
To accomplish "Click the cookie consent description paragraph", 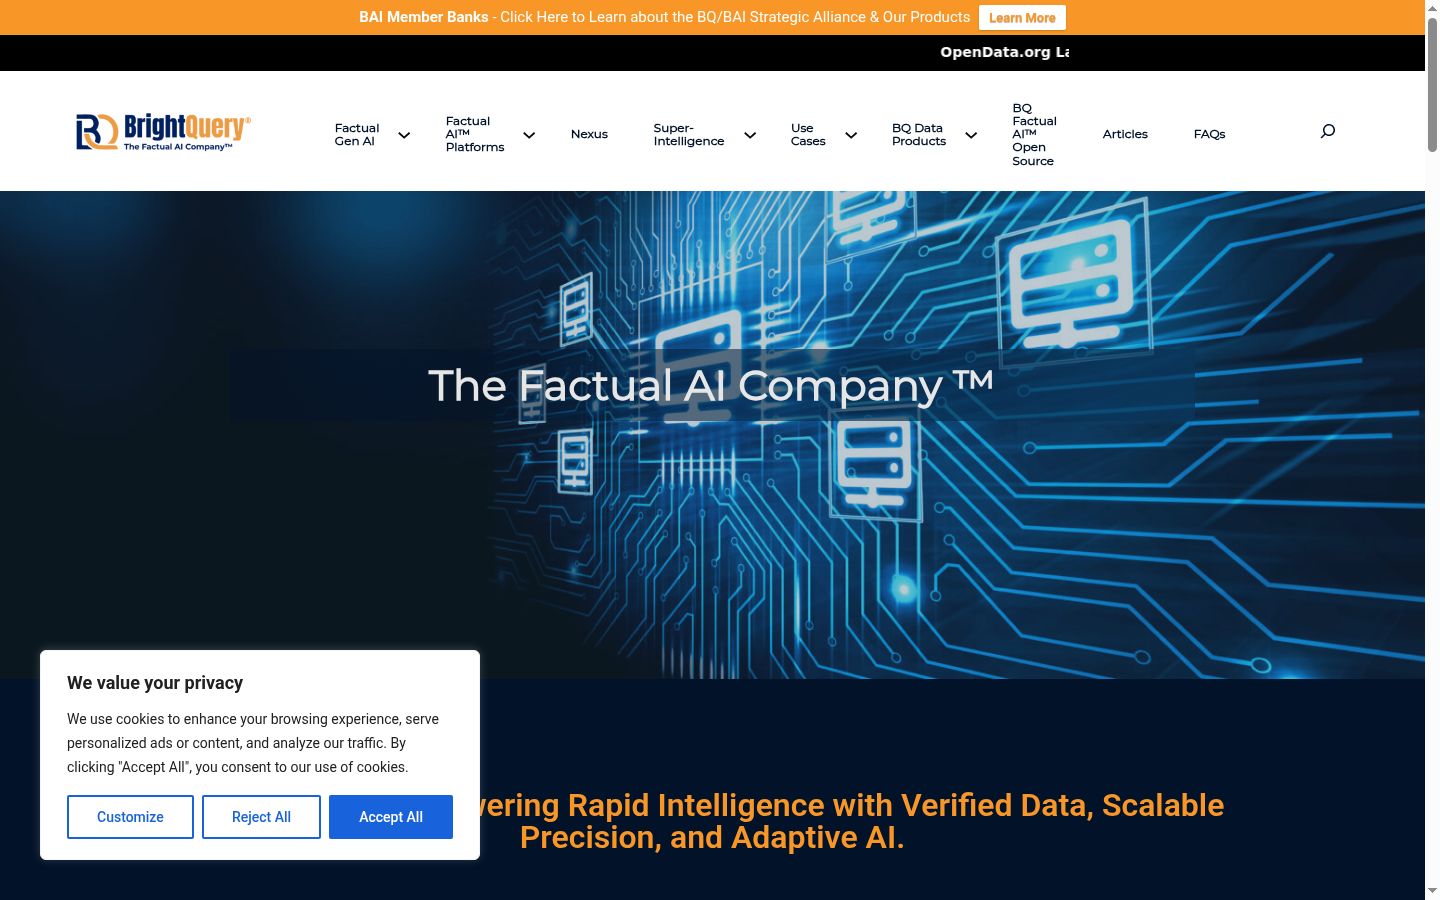I will click(x=253, y=743).
